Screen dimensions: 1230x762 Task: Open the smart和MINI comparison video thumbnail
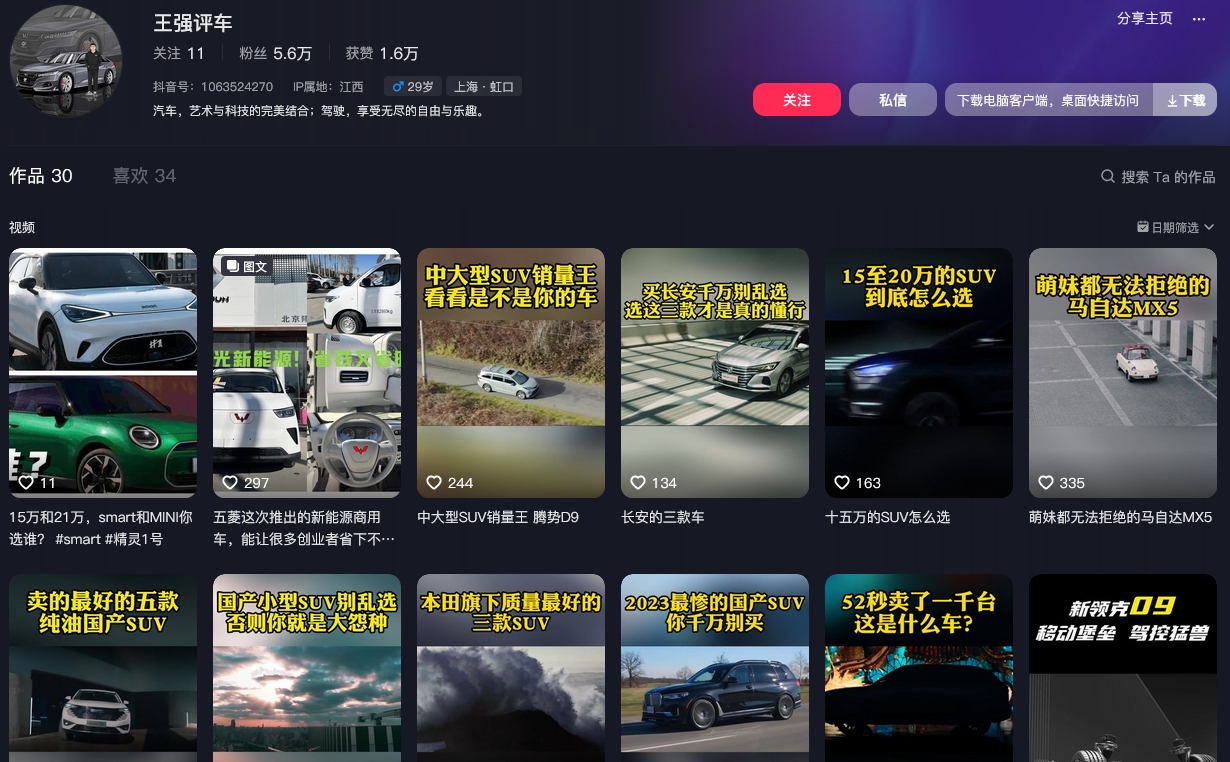click(x=103, y=373)
